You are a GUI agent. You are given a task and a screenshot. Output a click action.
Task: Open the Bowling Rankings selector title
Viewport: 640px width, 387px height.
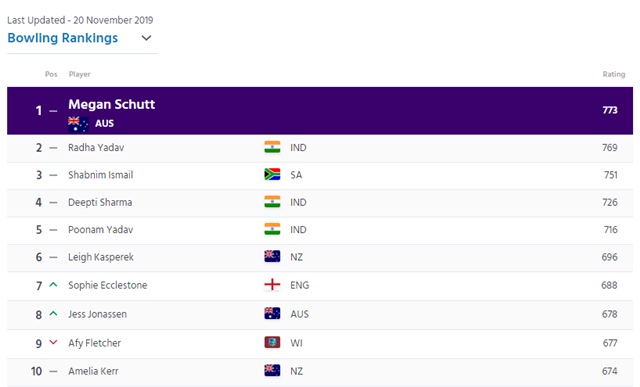click(62, 38)
